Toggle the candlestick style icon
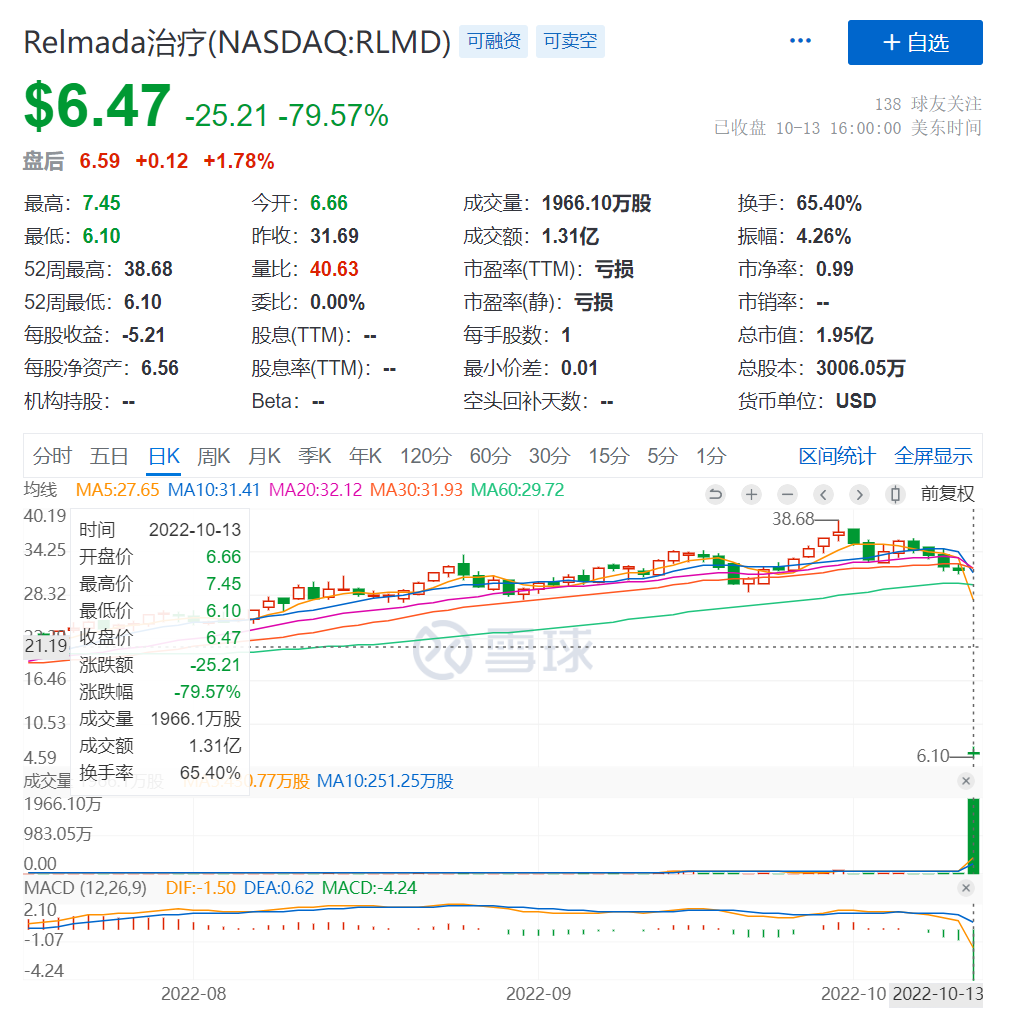This screenshot has height=1010, width=1015. pyautogui.click(x=895, y=495)
